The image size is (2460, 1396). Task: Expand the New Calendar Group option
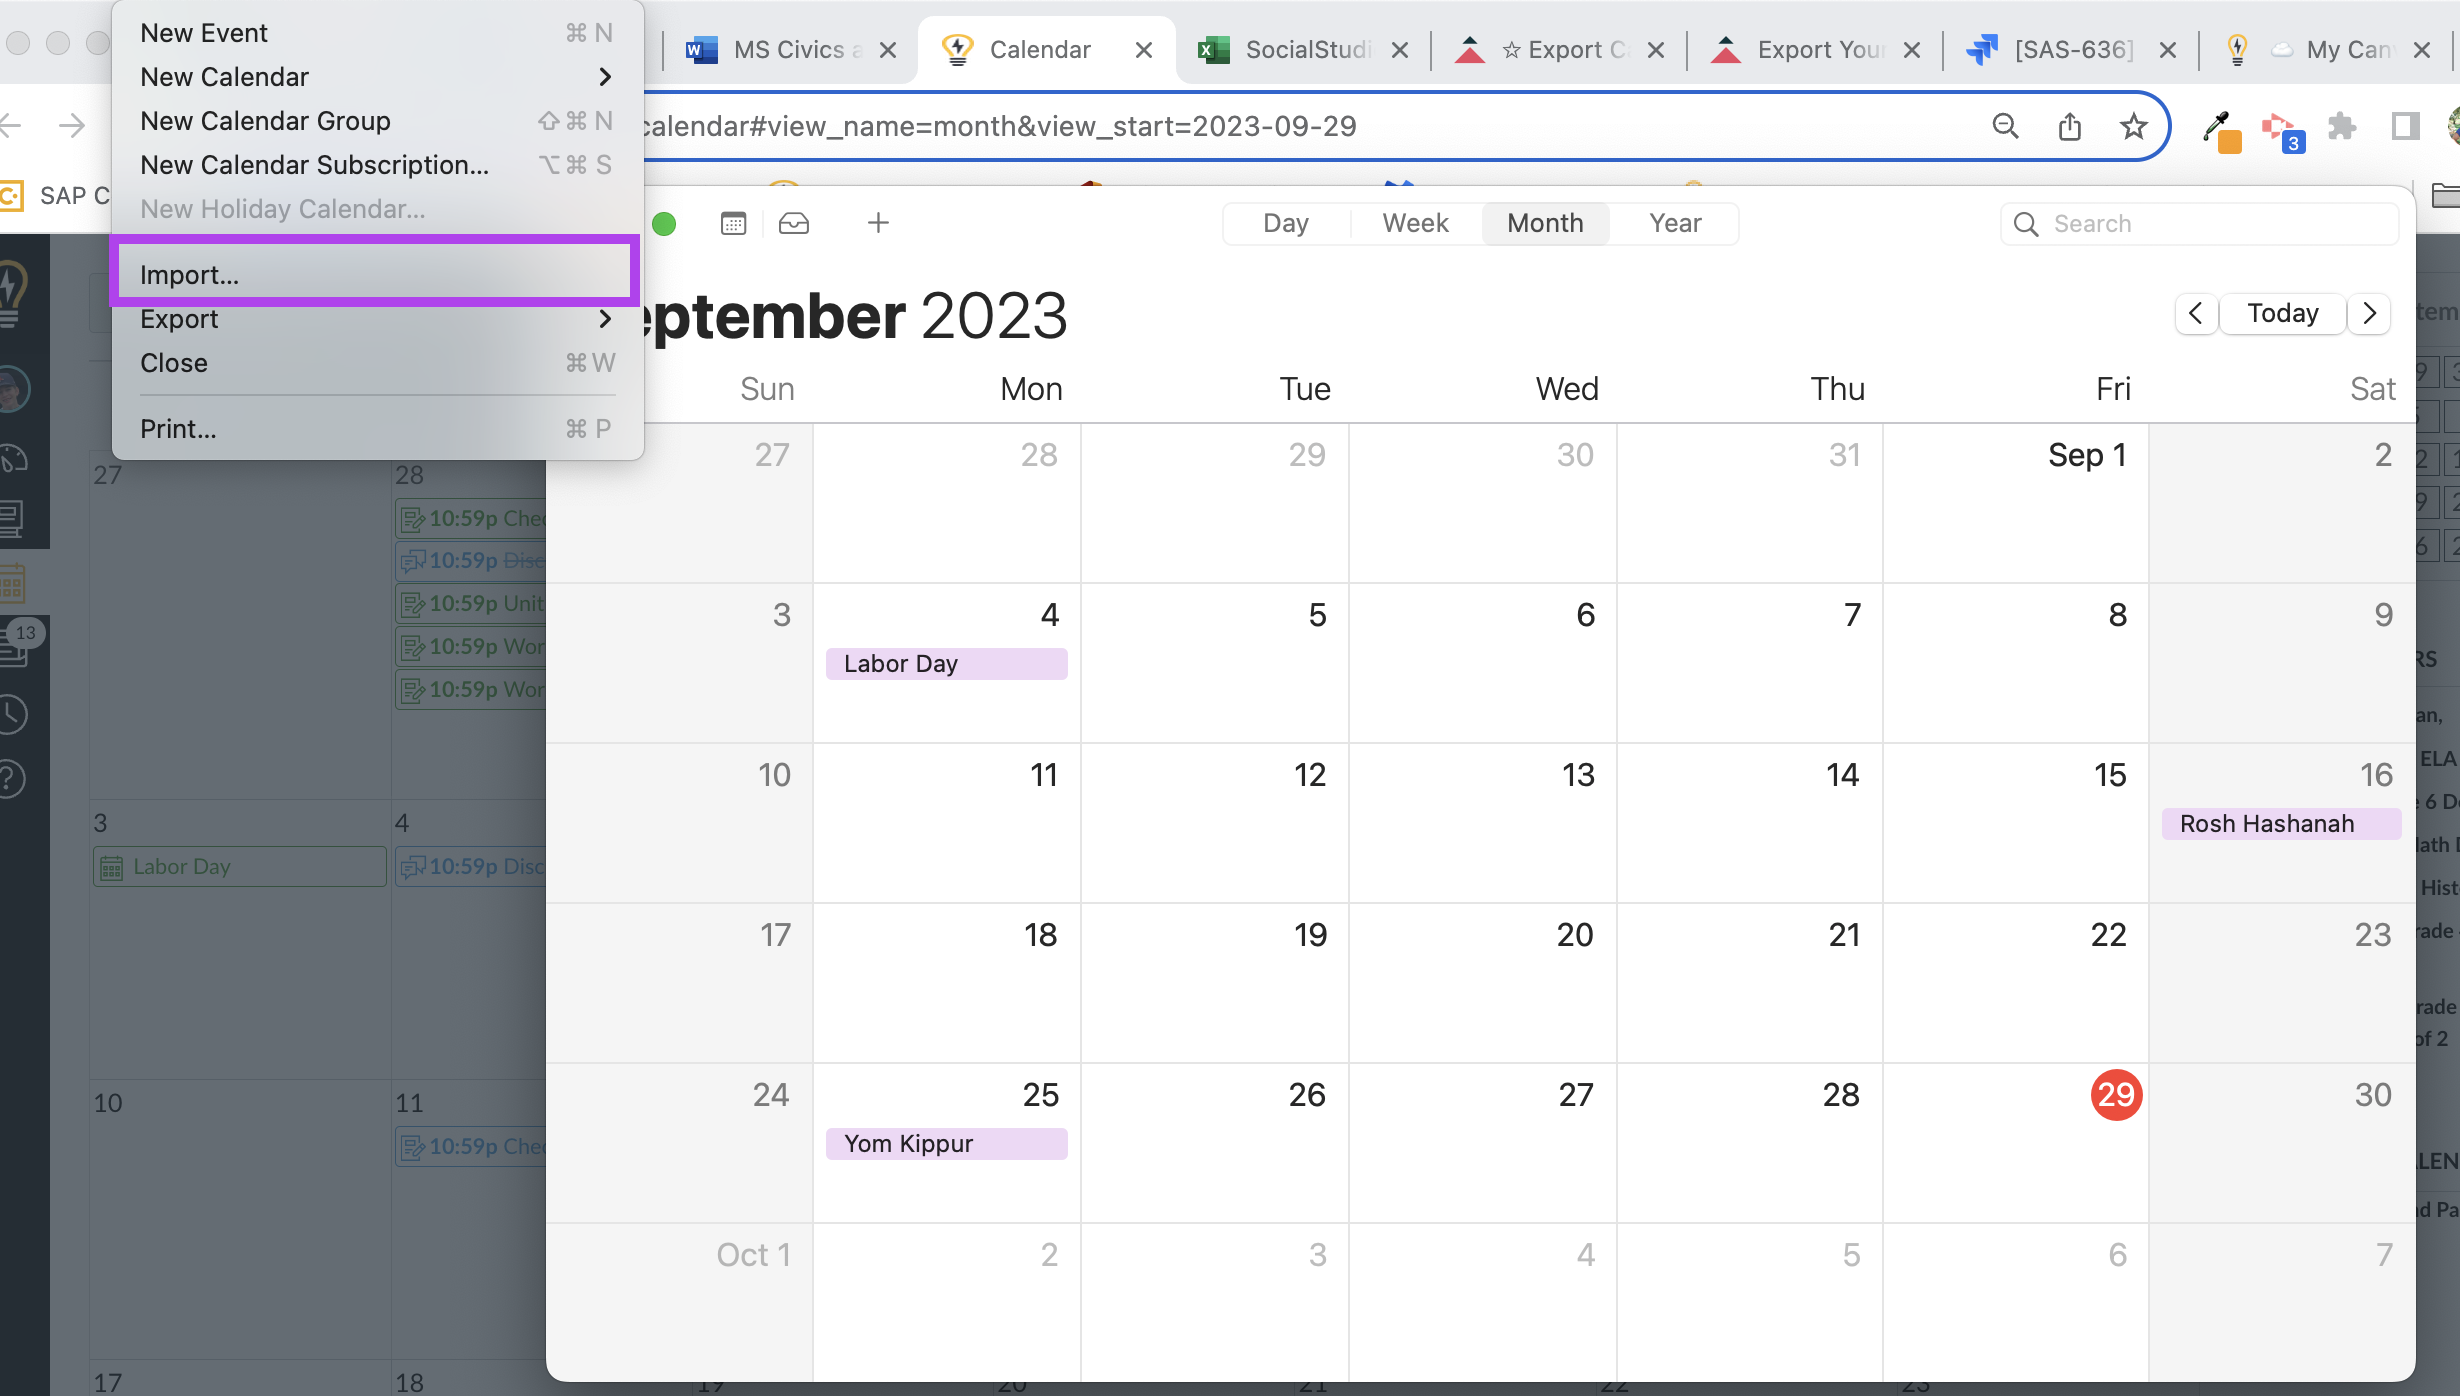point(264,120)
